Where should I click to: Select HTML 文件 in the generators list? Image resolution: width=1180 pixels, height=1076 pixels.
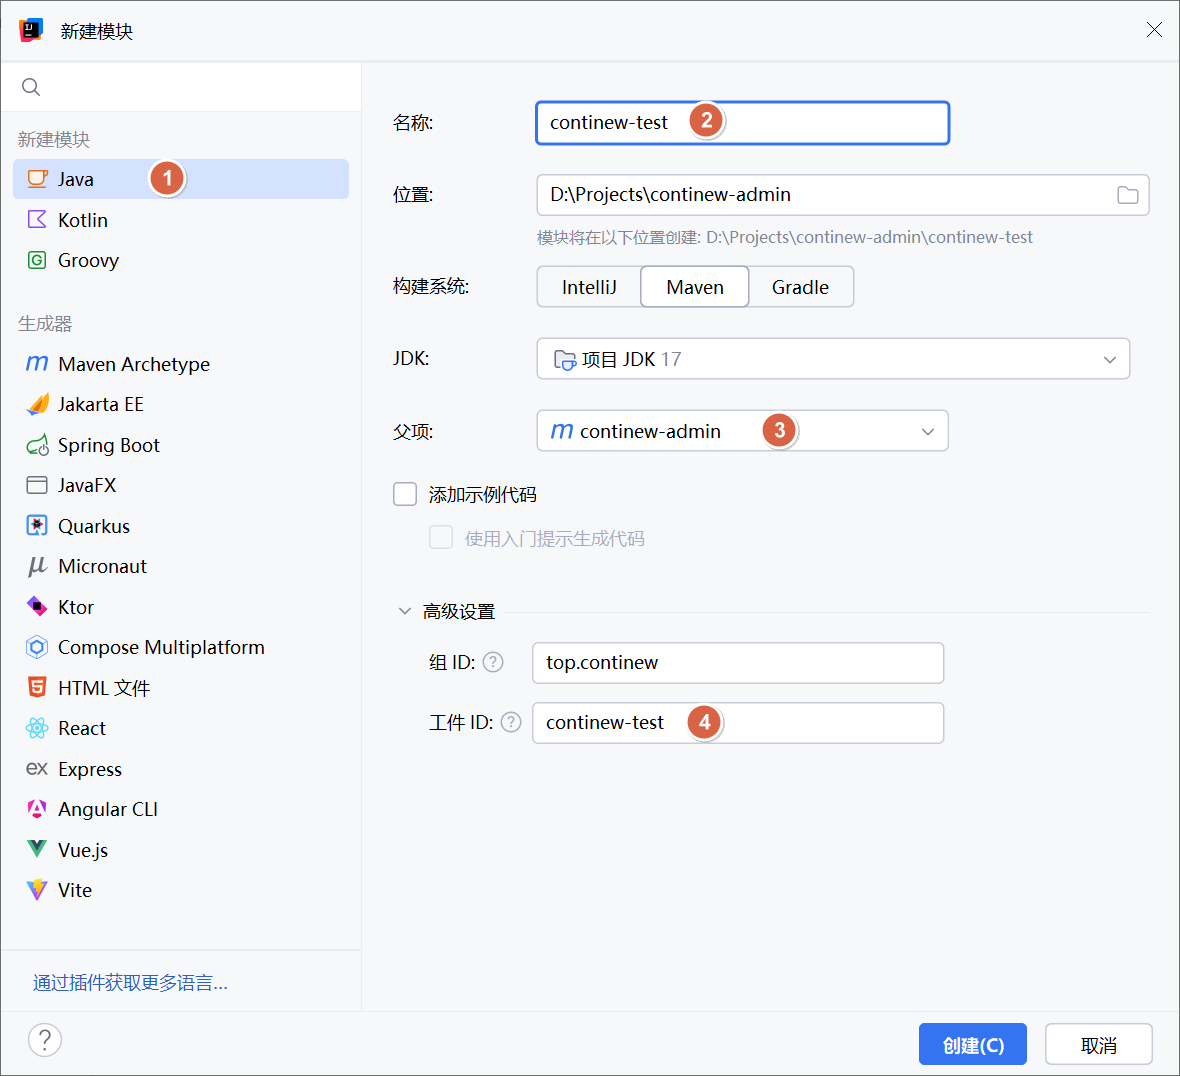pos(181,688)
